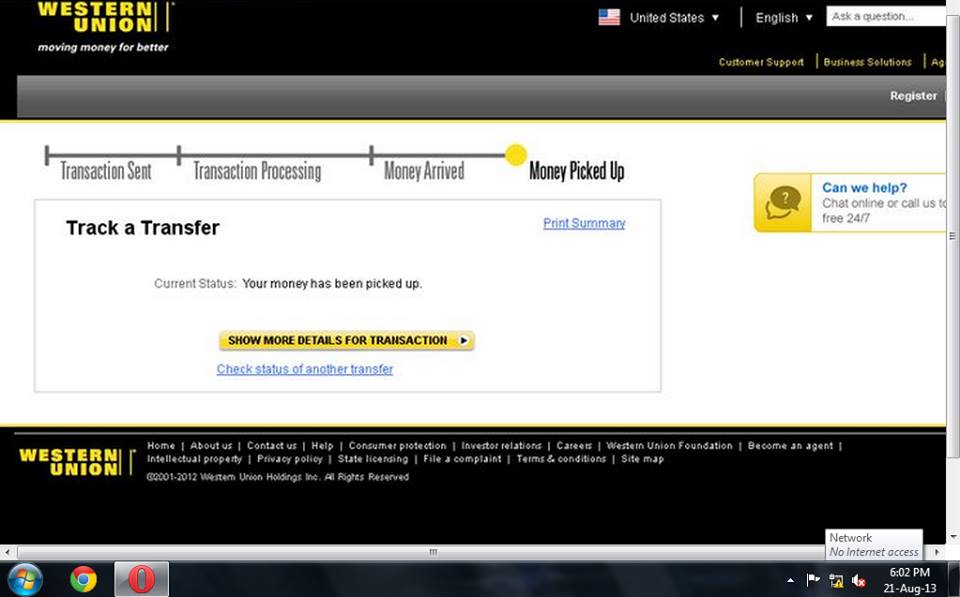Image resolution: width=960 pixels, height=597 pixels.
Task: Open the United States country dropdown
Action: [x=673, y=18]
